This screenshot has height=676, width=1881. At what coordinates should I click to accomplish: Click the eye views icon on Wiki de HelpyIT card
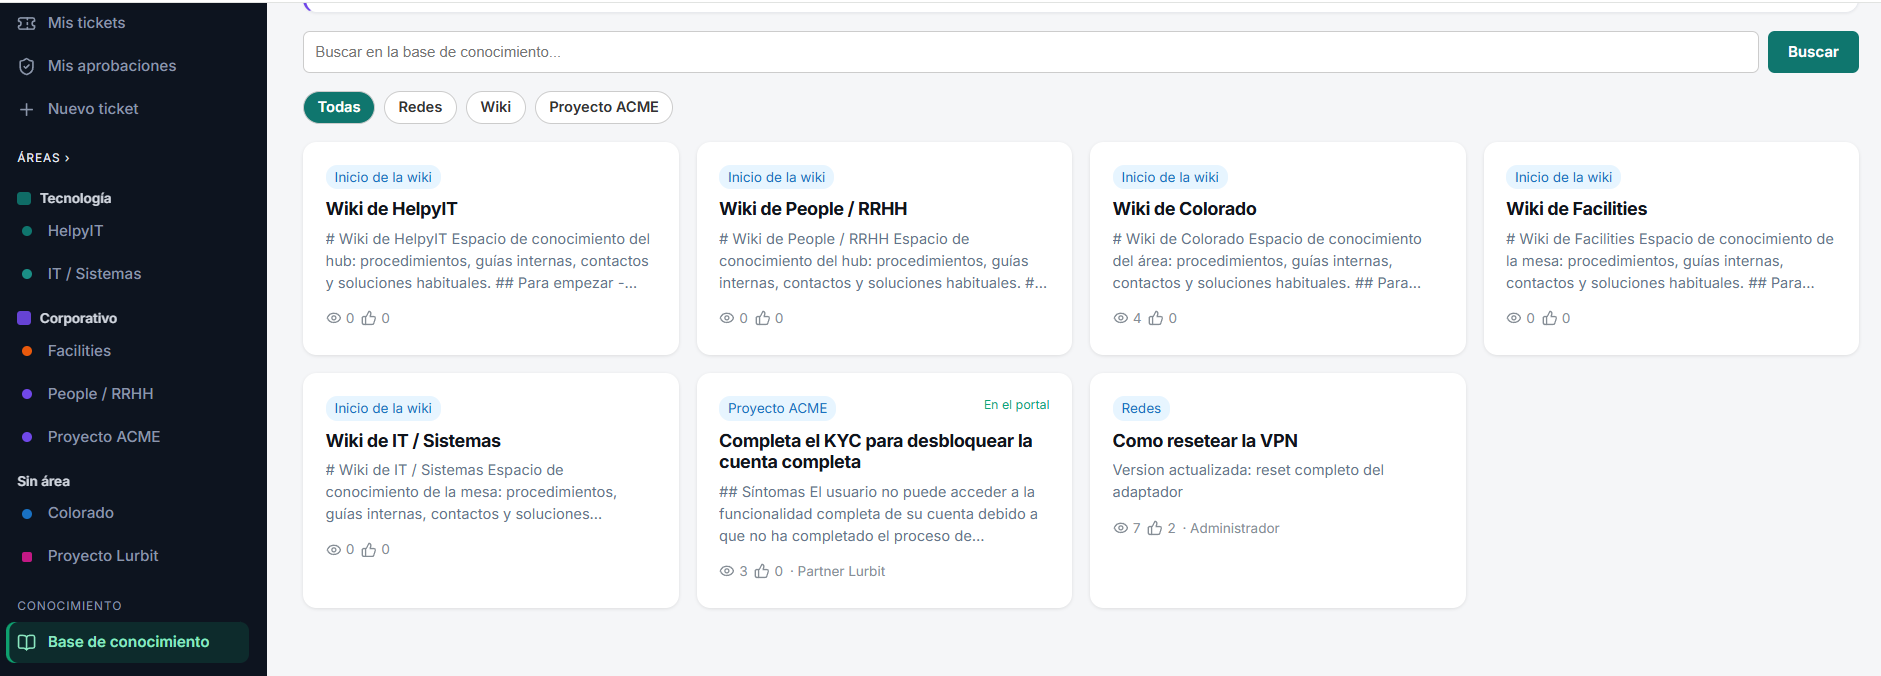point(334,318)
